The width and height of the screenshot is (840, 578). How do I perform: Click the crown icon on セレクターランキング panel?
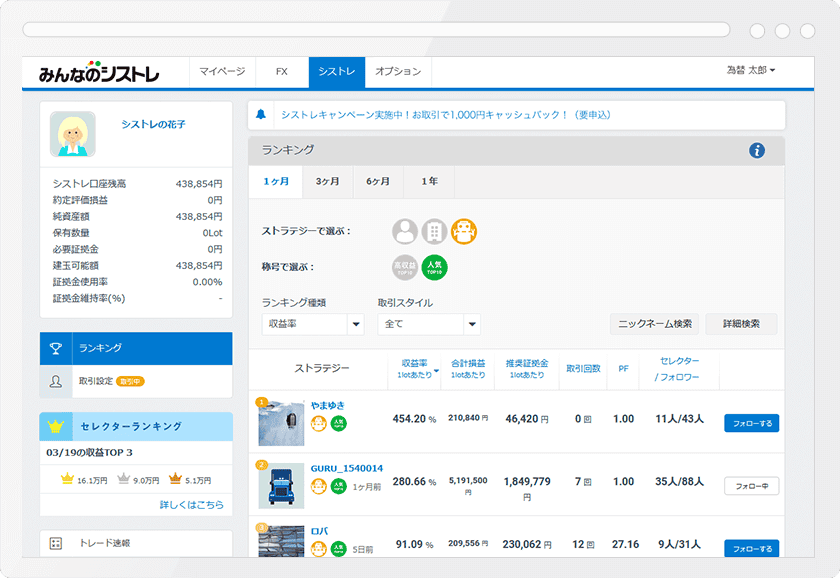56,425
